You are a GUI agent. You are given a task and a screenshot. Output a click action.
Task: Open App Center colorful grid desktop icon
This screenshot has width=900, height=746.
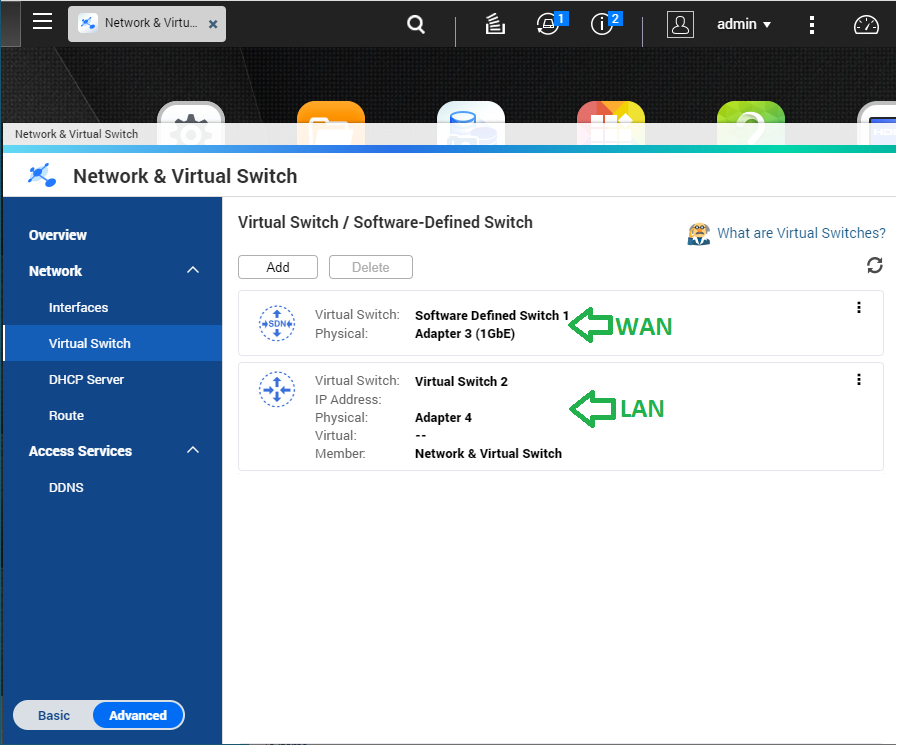pyautogui.click(x=611, y=123)
